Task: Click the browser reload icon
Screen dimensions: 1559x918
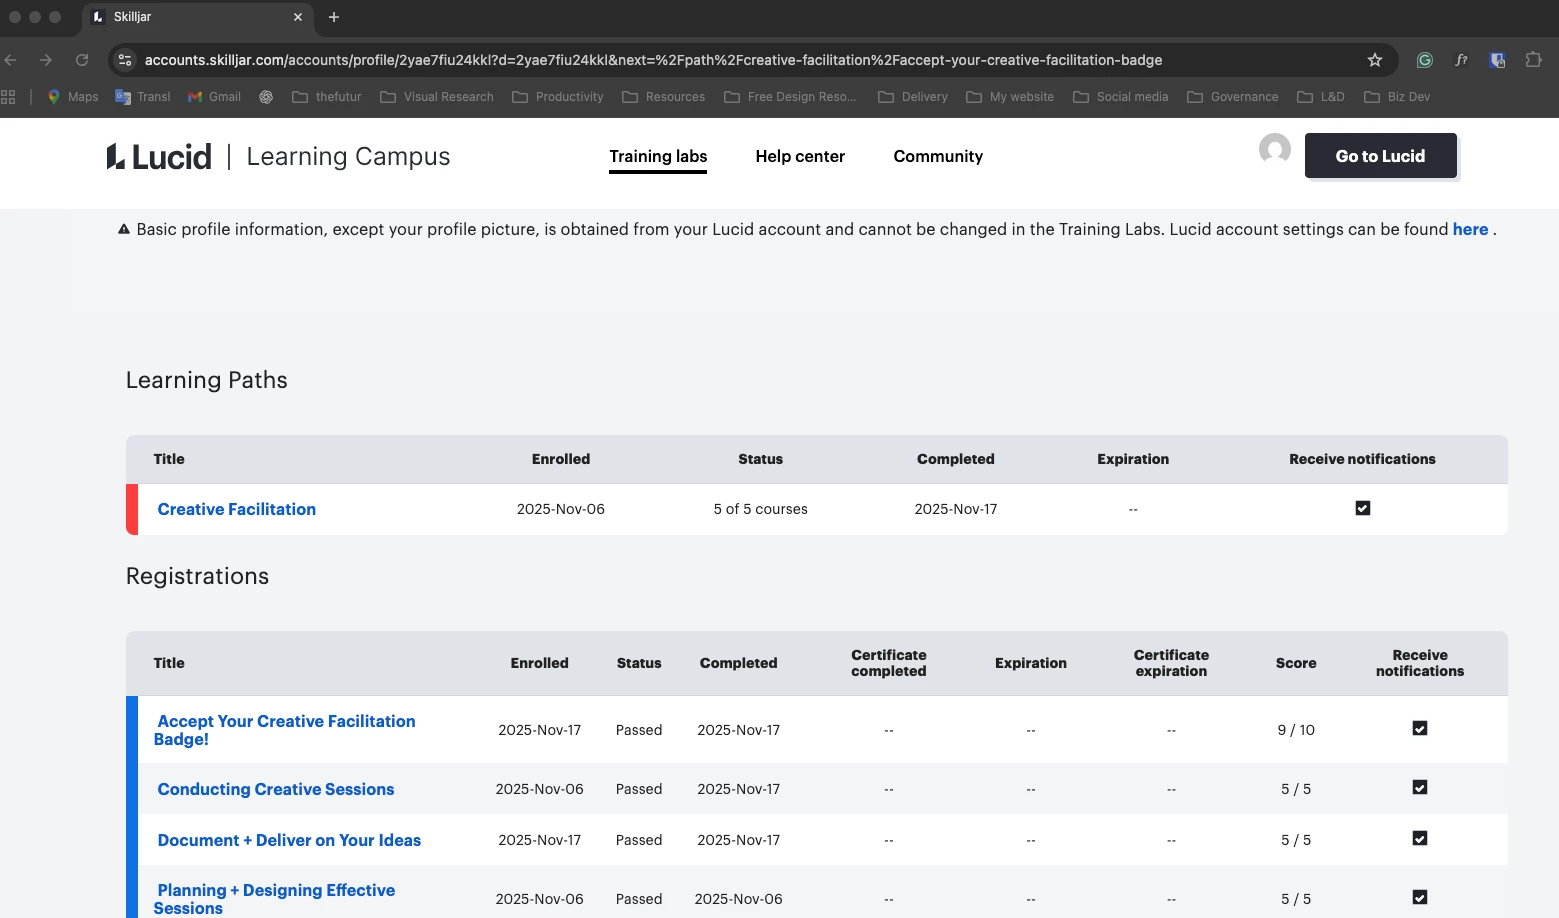Action: (82, 60)
